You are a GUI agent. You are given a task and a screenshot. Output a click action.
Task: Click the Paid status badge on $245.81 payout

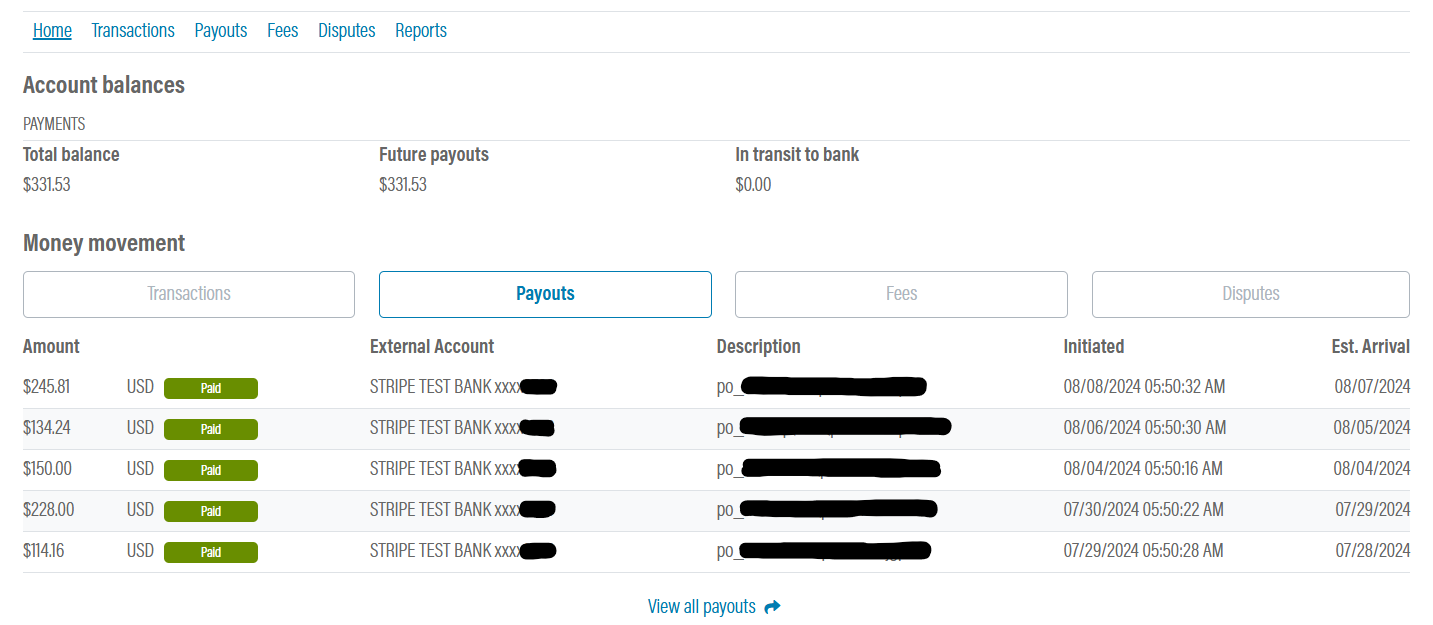[x=210, y=388]
